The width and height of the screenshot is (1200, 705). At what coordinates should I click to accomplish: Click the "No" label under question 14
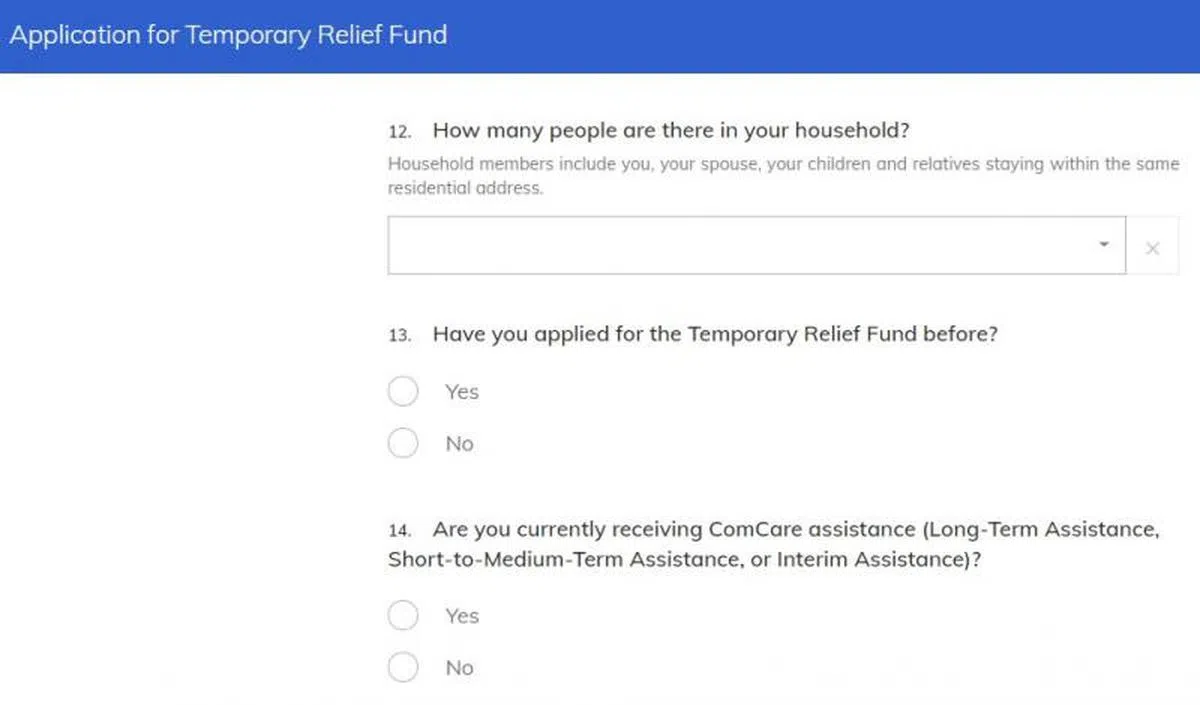click(x=459, y=668)
